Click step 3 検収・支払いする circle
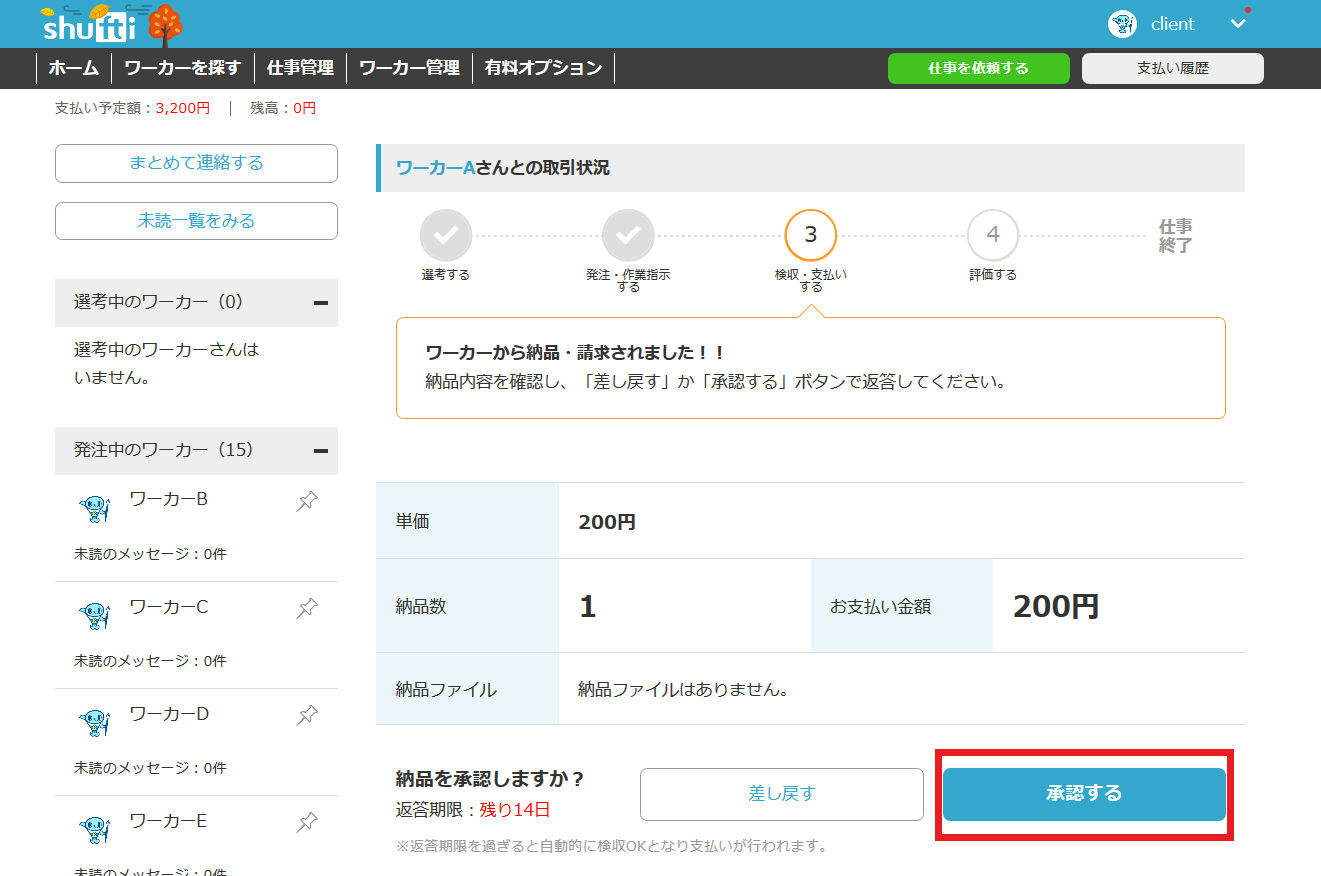The width and height of the screenshot is (1321, 876). click(x=811, y=236)
